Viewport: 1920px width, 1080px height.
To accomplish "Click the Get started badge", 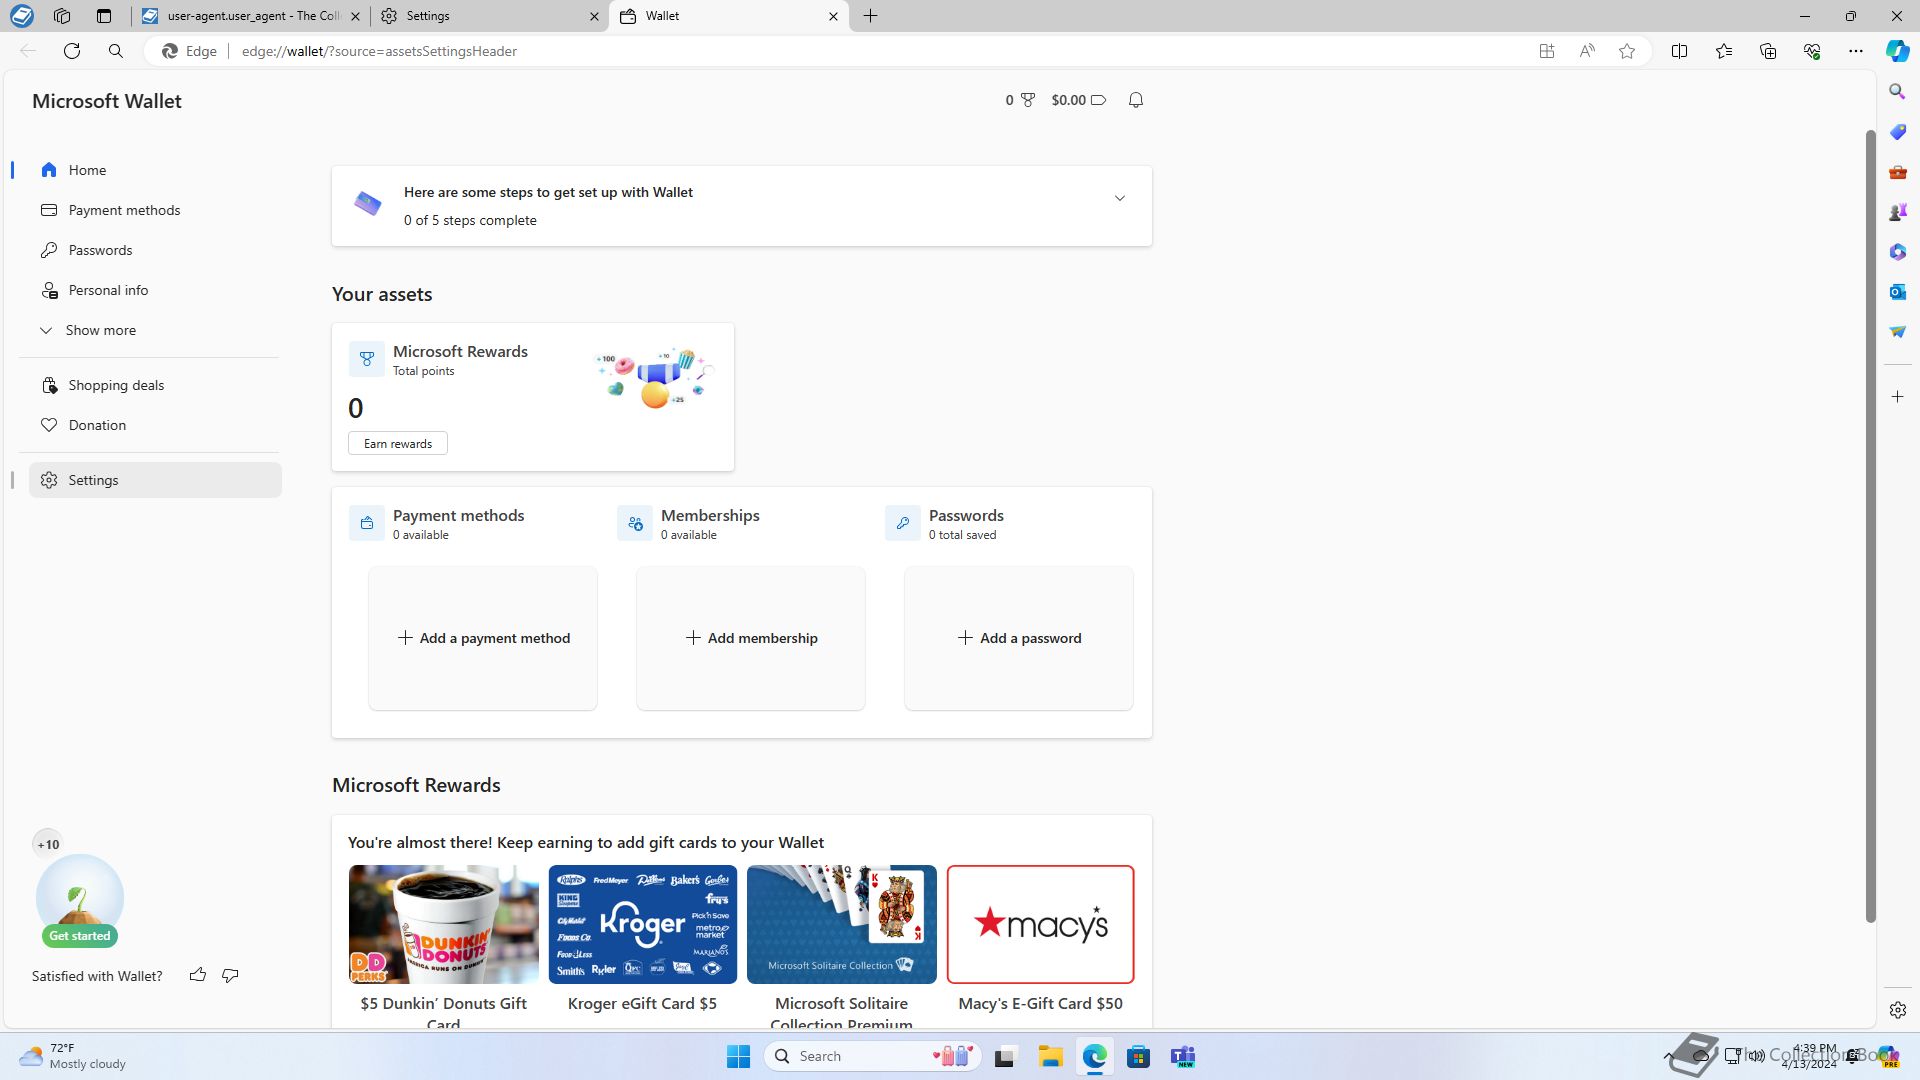I will [80, 936].
